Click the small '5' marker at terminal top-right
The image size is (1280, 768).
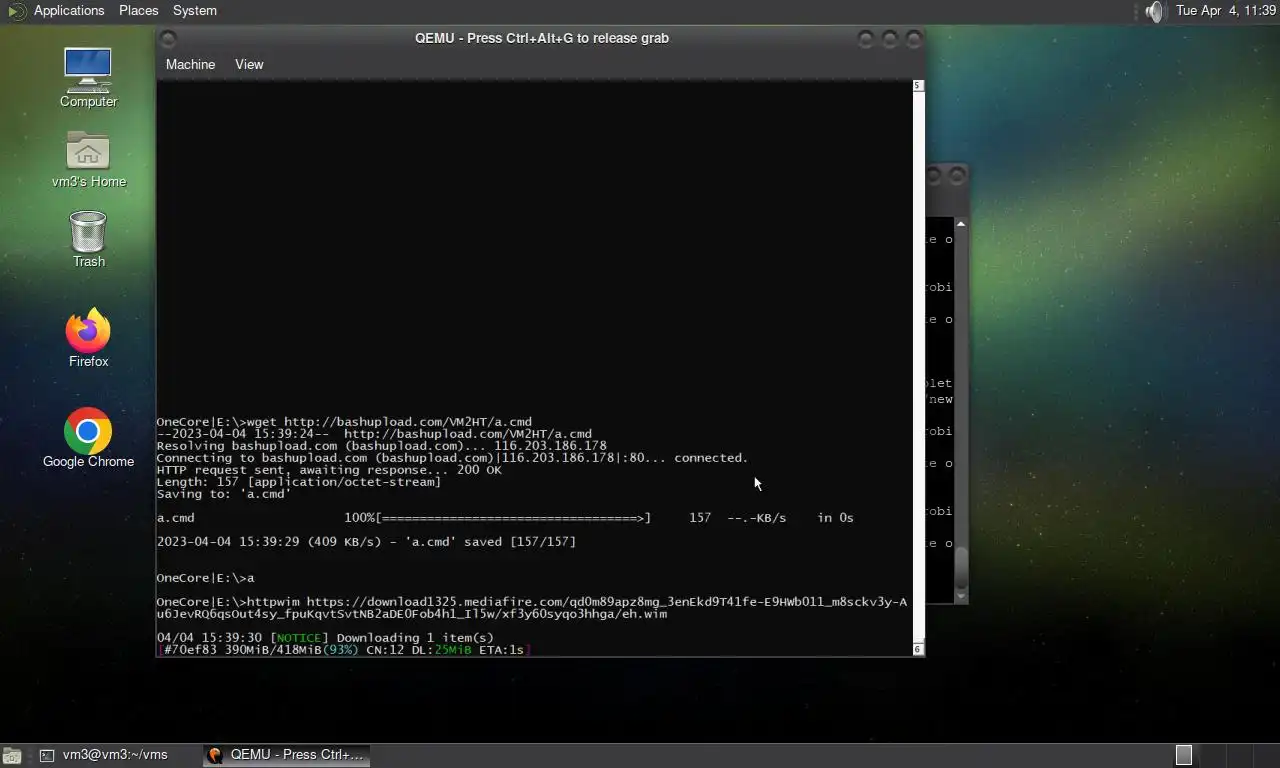918,86
